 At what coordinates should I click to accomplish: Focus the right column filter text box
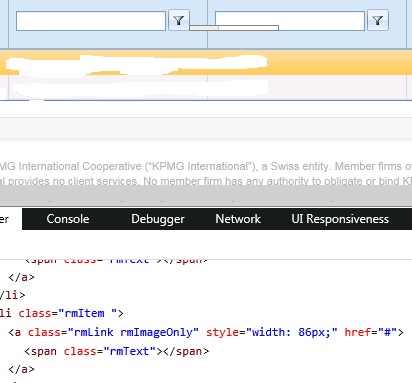coord(290,21)
